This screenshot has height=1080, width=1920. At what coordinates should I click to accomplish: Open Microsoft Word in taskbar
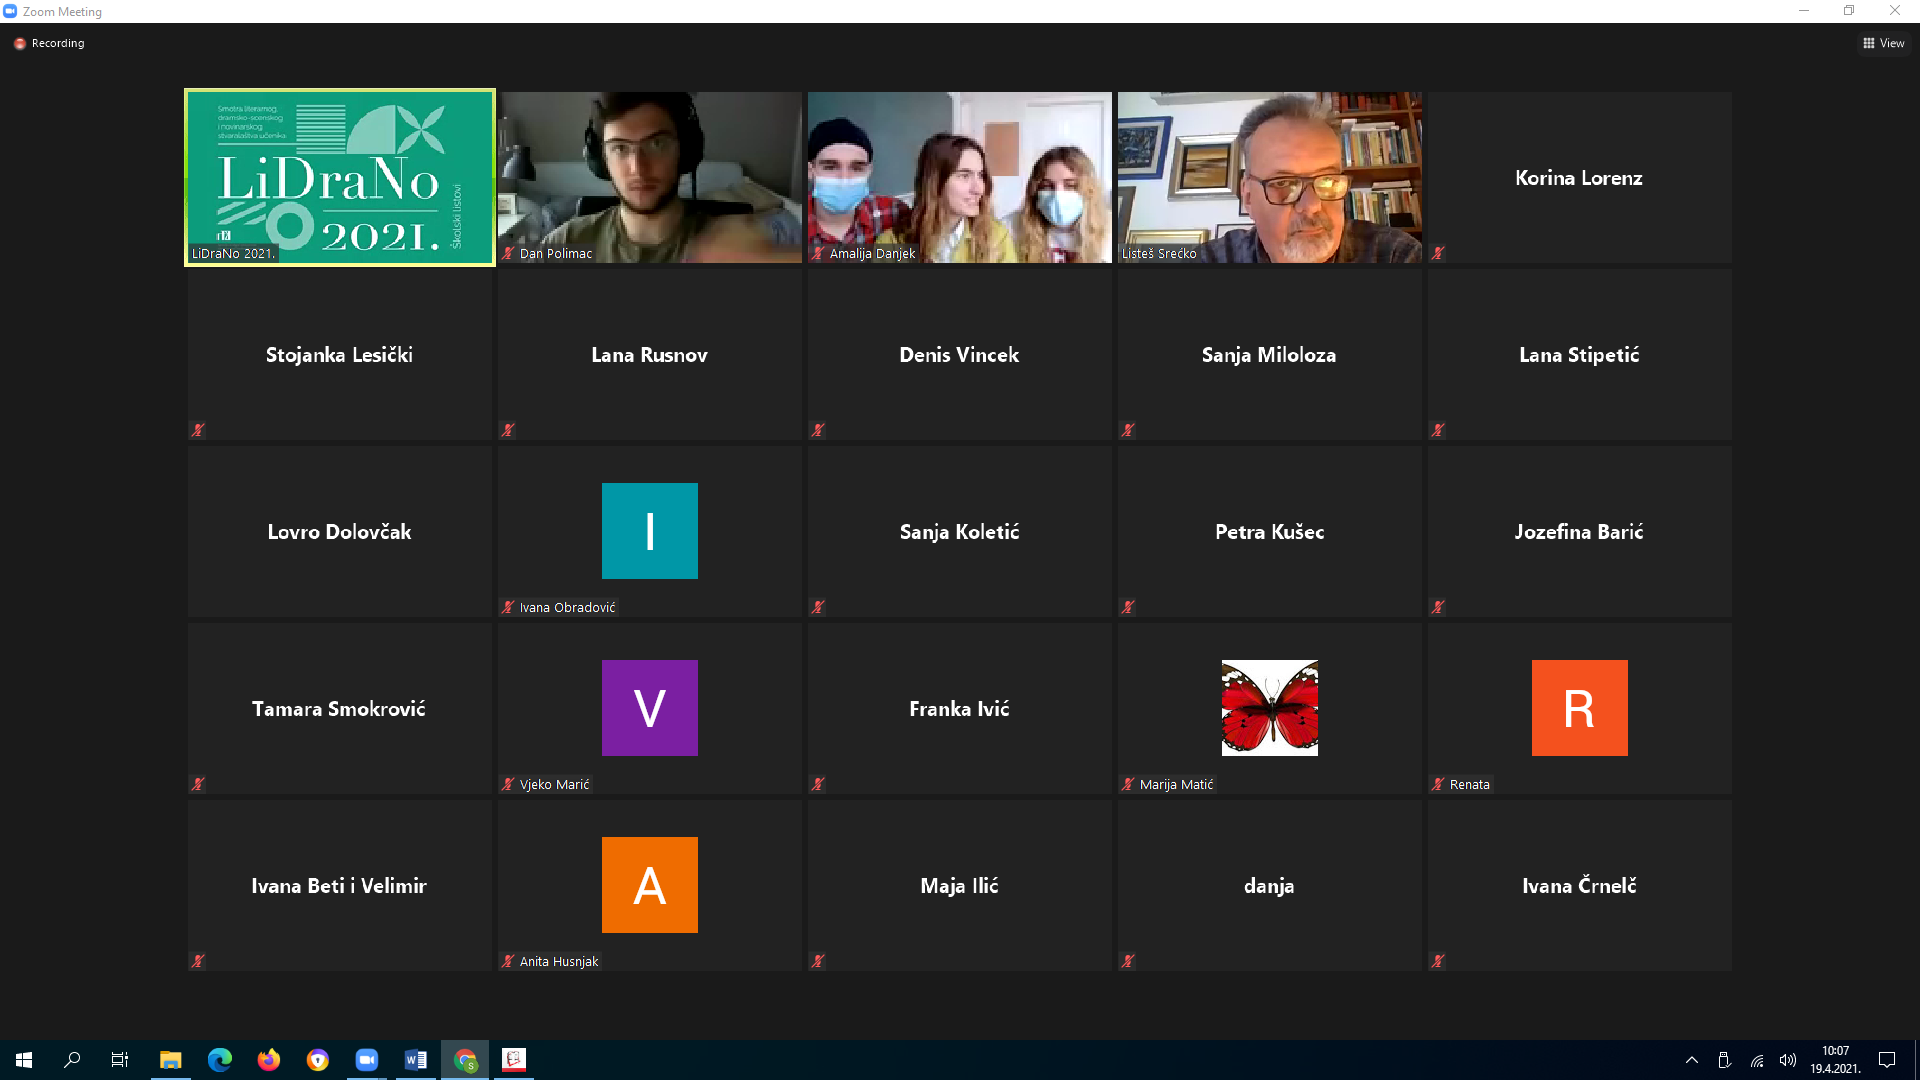coord(416,1060)
